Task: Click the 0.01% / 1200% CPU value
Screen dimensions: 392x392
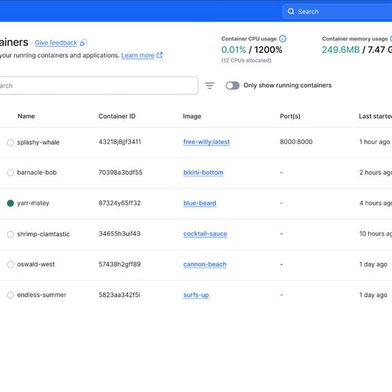Action: click(252, 50)
